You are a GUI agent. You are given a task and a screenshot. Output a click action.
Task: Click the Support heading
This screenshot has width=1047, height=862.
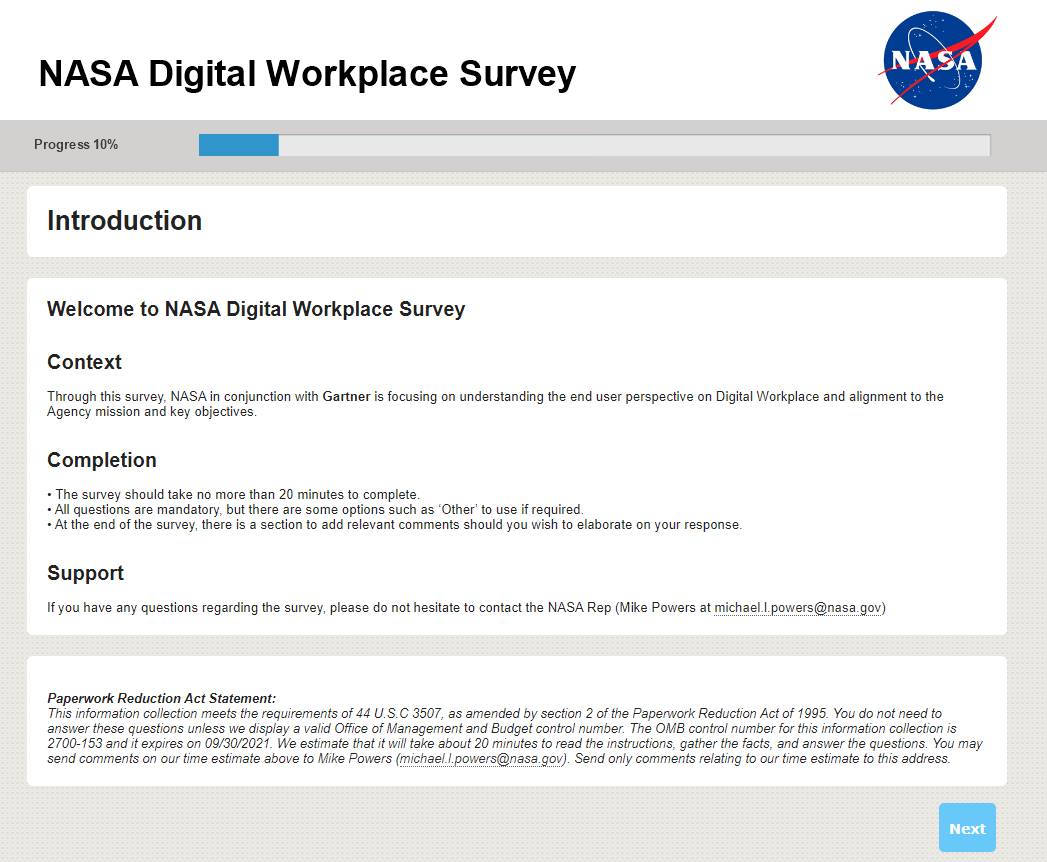(86, 573)
